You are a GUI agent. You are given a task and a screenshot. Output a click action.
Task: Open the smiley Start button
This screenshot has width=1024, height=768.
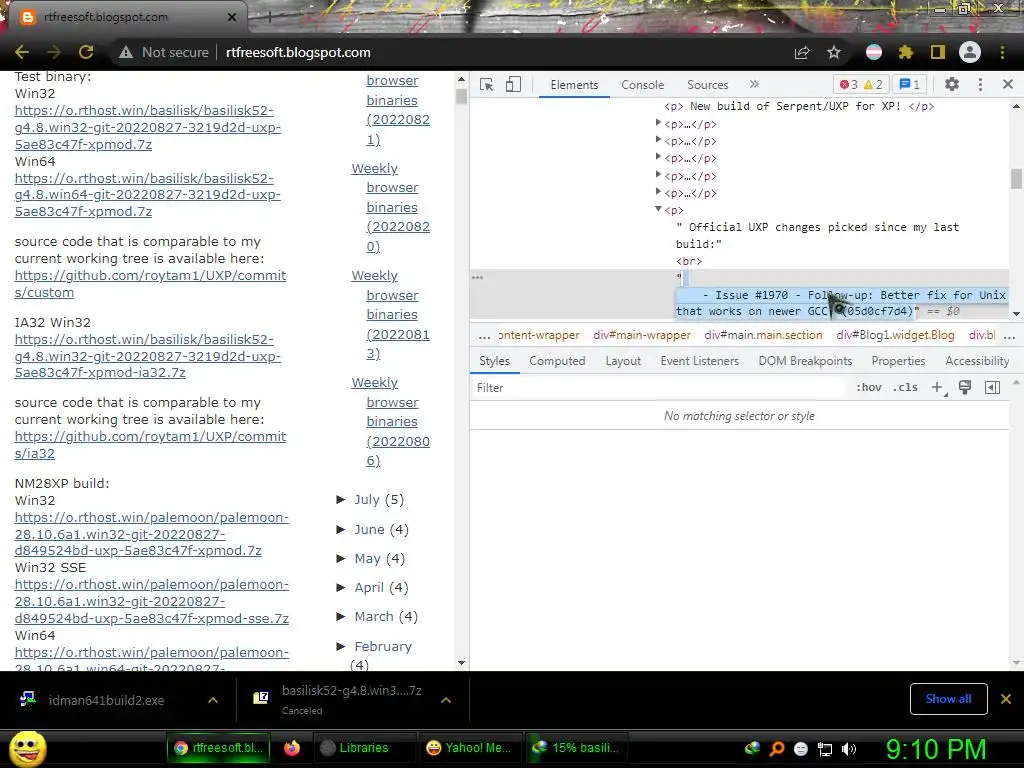click(27, 748)
